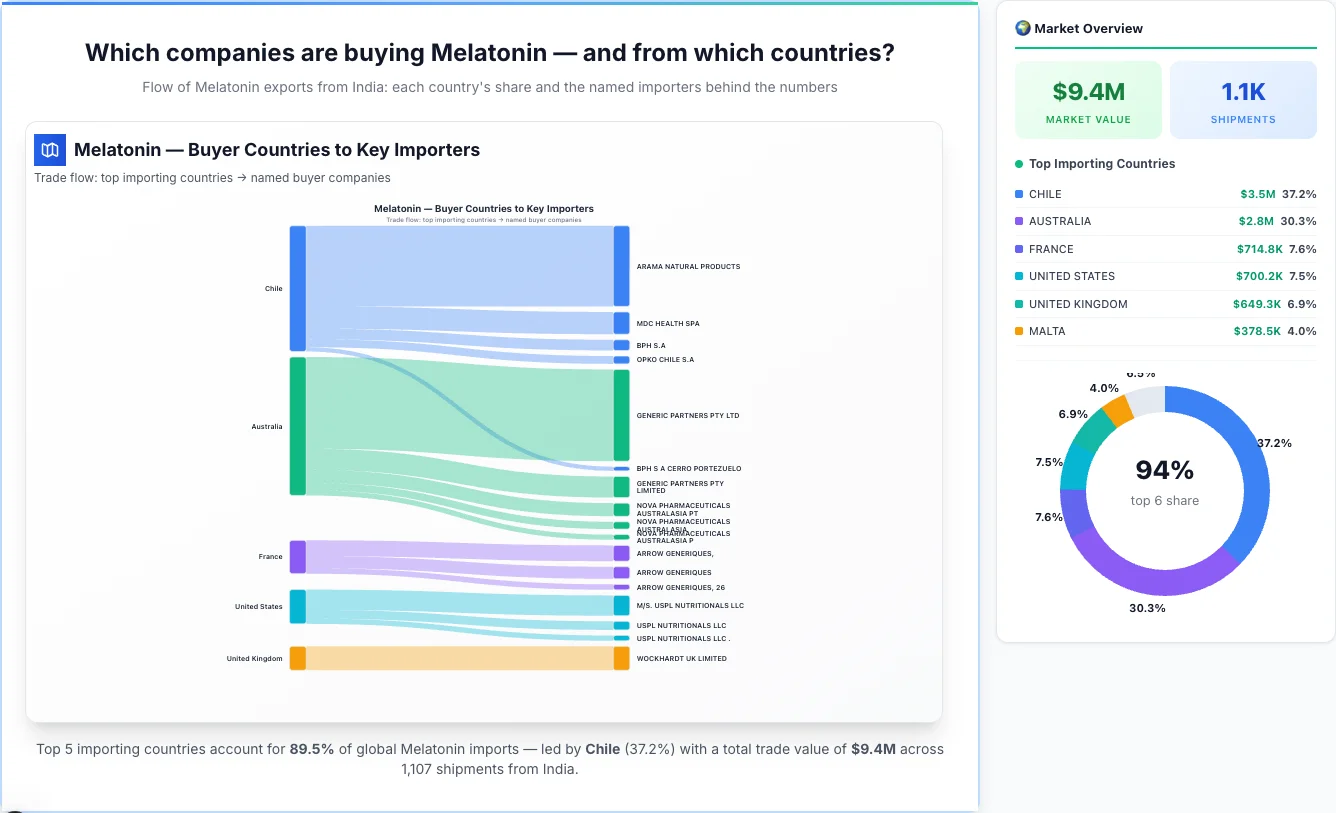Screen dimensions: 1336x813
Task: Click the bold Chile mention in the summary text
Action: point(603,748)
